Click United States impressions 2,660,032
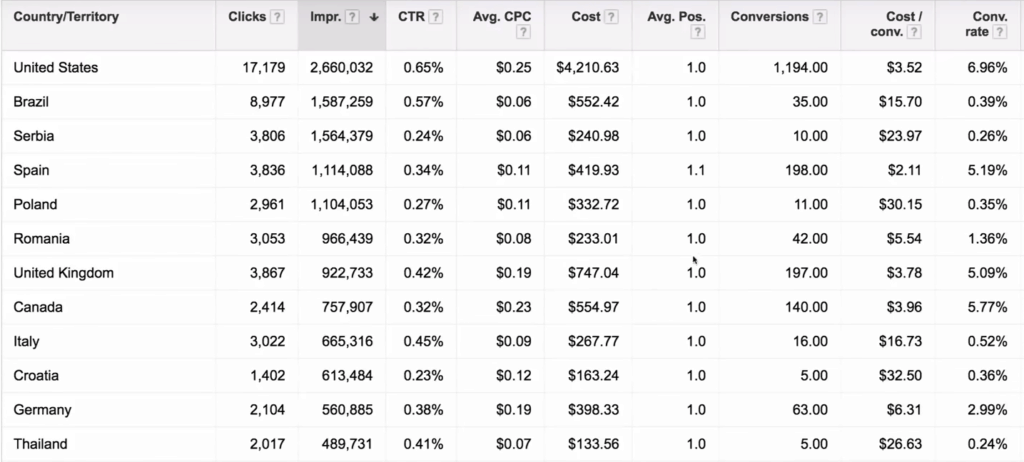 pos(342,67)
